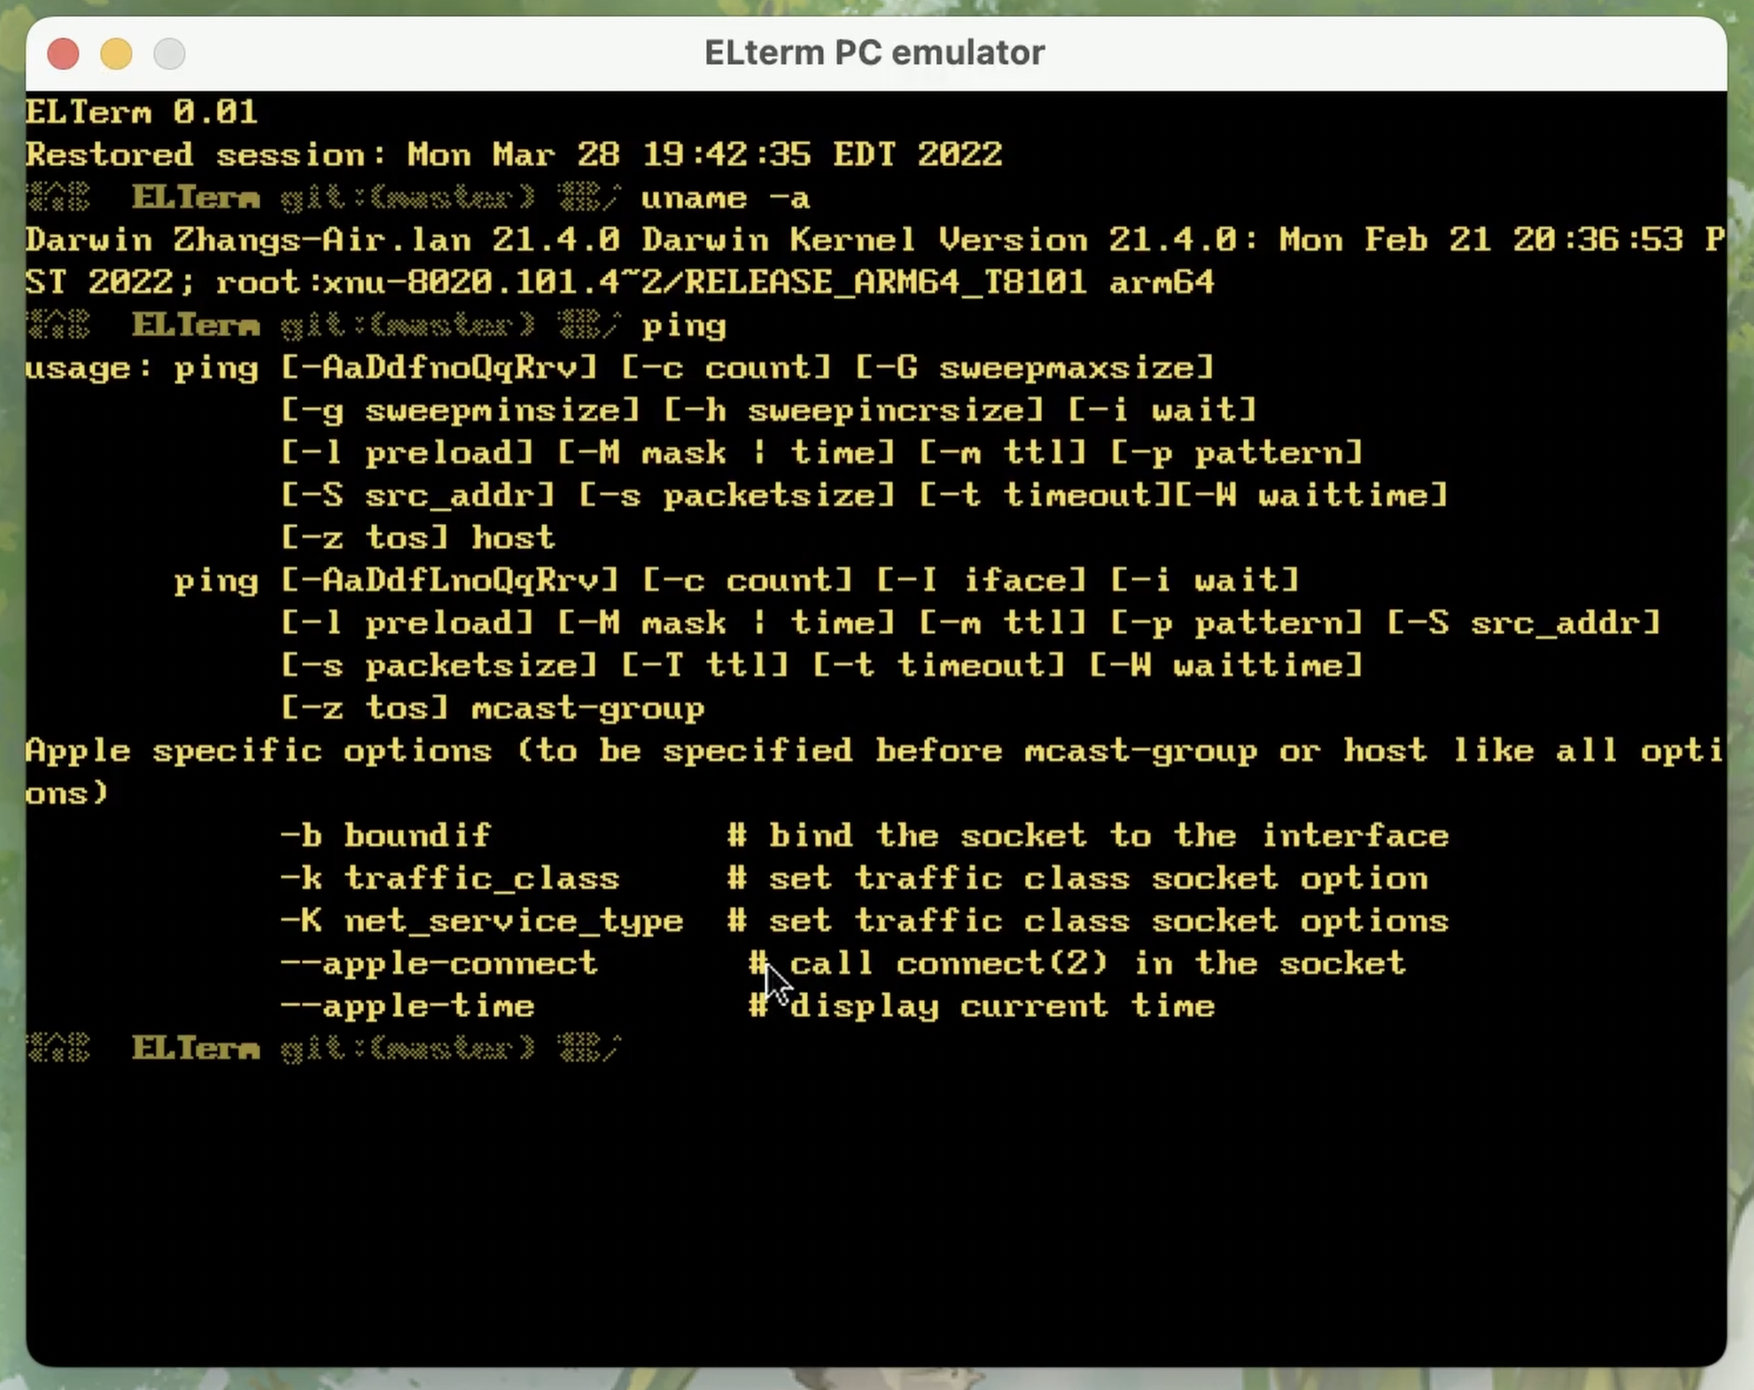The width and height of the screenshot is (1754, 1390).
Task: Click the 'ping' command after the second prompt
Action: pos(683,326)
